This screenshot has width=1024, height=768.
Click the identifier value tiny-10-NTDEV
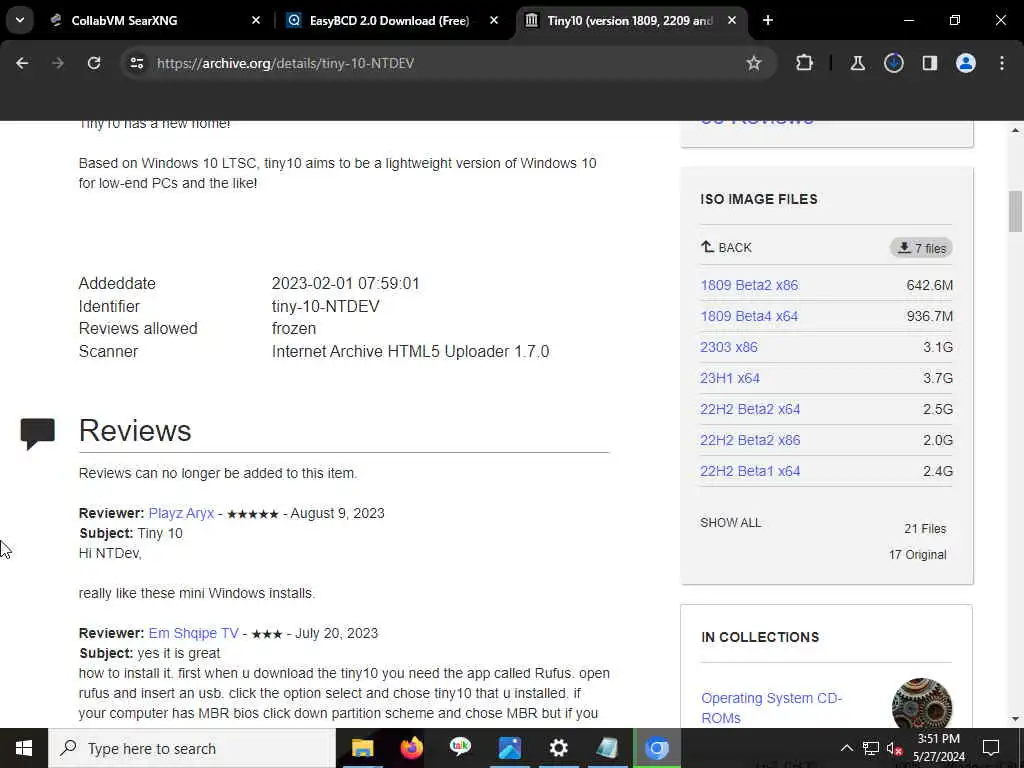325,306
